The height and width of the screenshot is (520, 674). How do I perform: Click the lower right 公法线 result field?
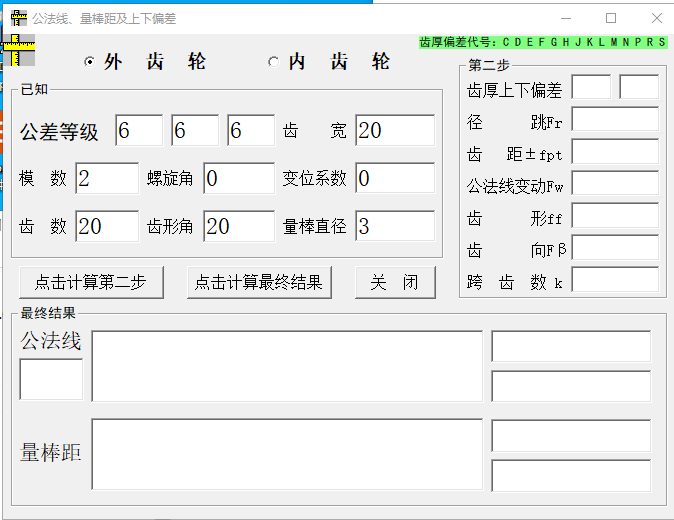571,386
